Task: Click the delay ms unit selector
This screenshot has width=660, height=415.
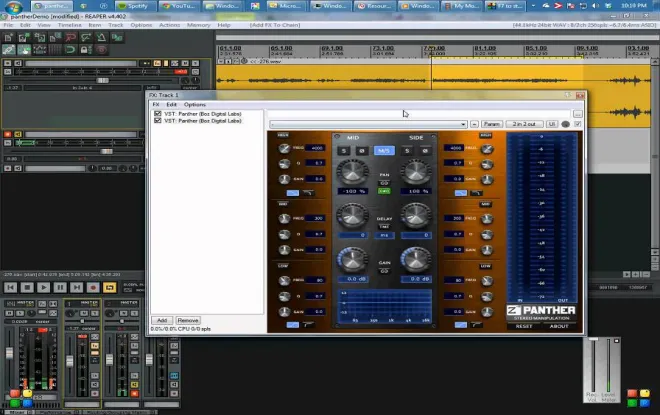Action: pyautogui.click(x=384, y=235)
